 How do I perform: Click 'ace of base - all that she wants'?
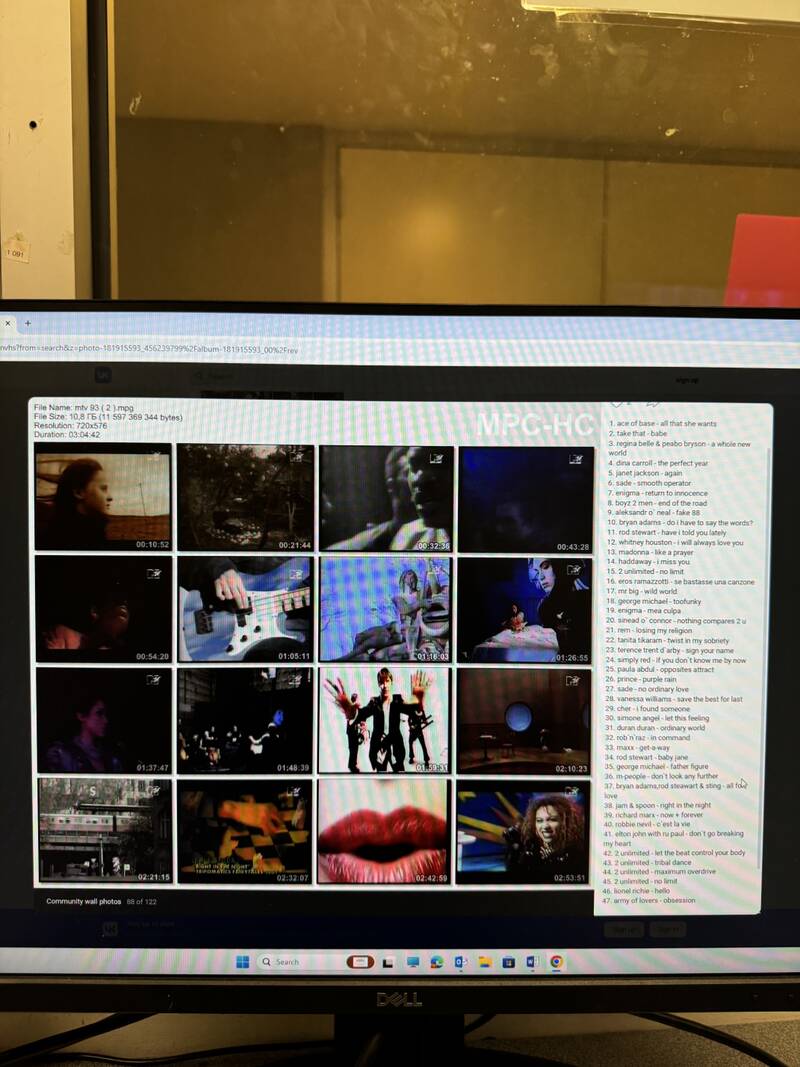tap(663, 423)
